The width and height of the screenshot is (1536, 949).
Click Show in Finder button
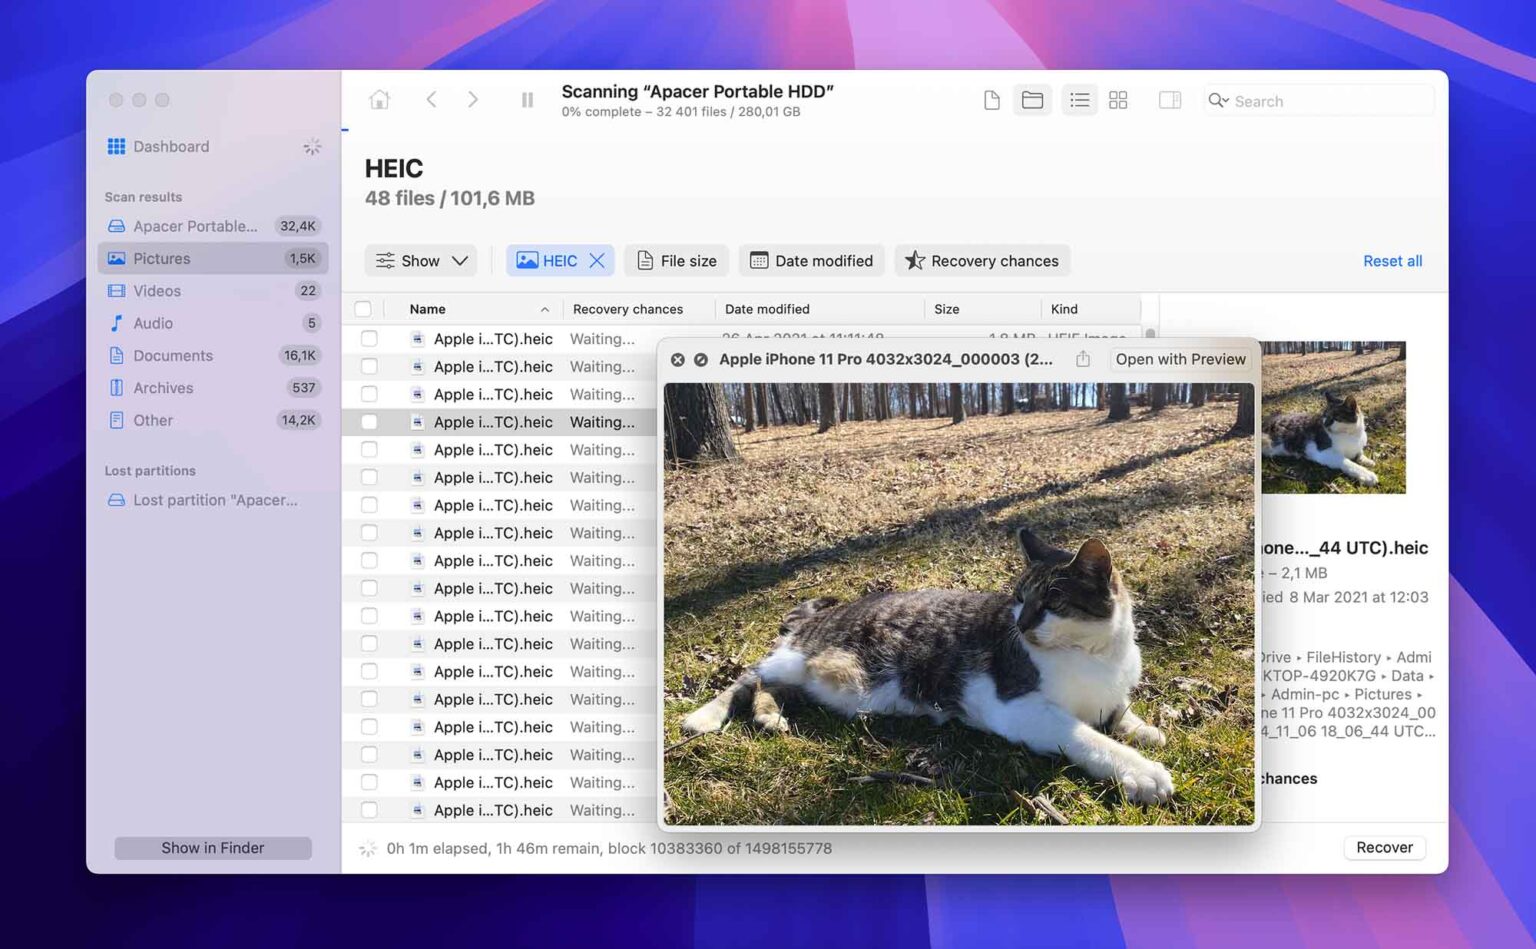tap(213, 847)
